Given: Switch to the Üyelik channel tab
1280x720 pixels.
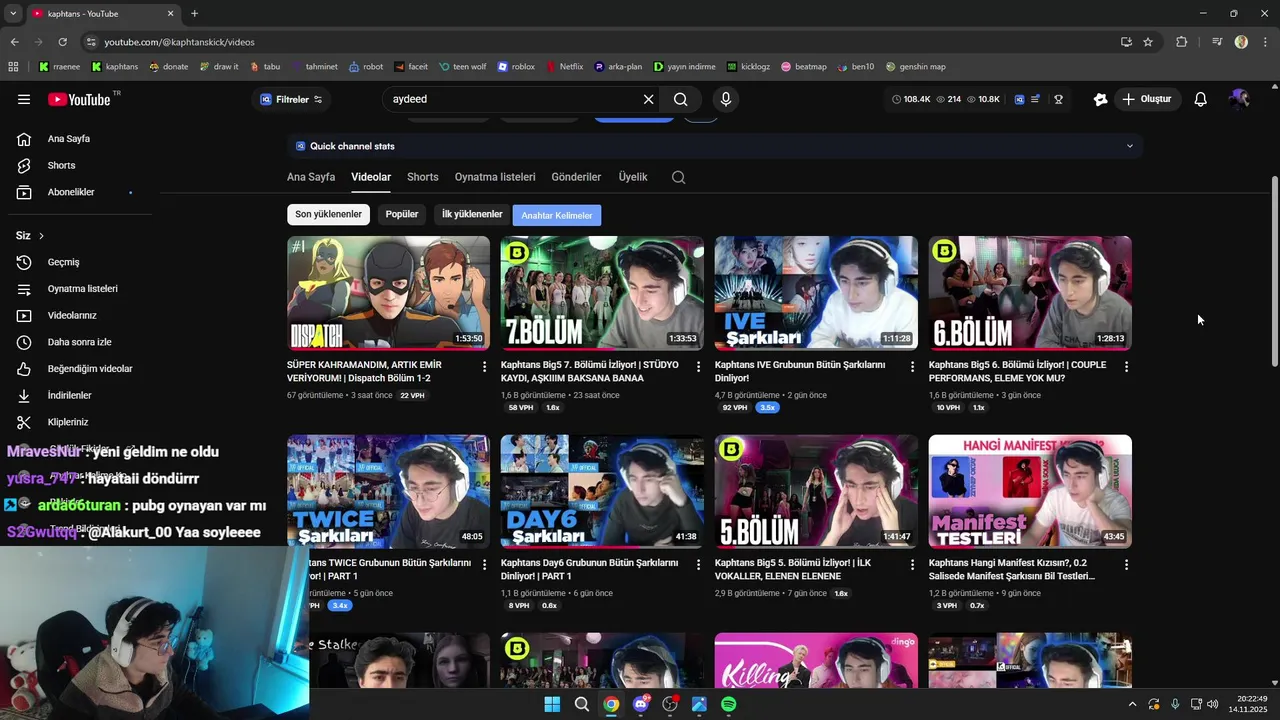Looking at the screenshot, I should click(633, 177).
